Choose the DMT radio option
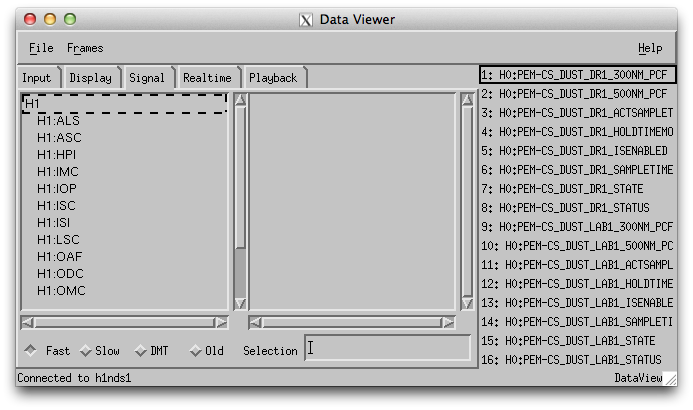This screenshot has width=693, height=410. tap(140, 351)
